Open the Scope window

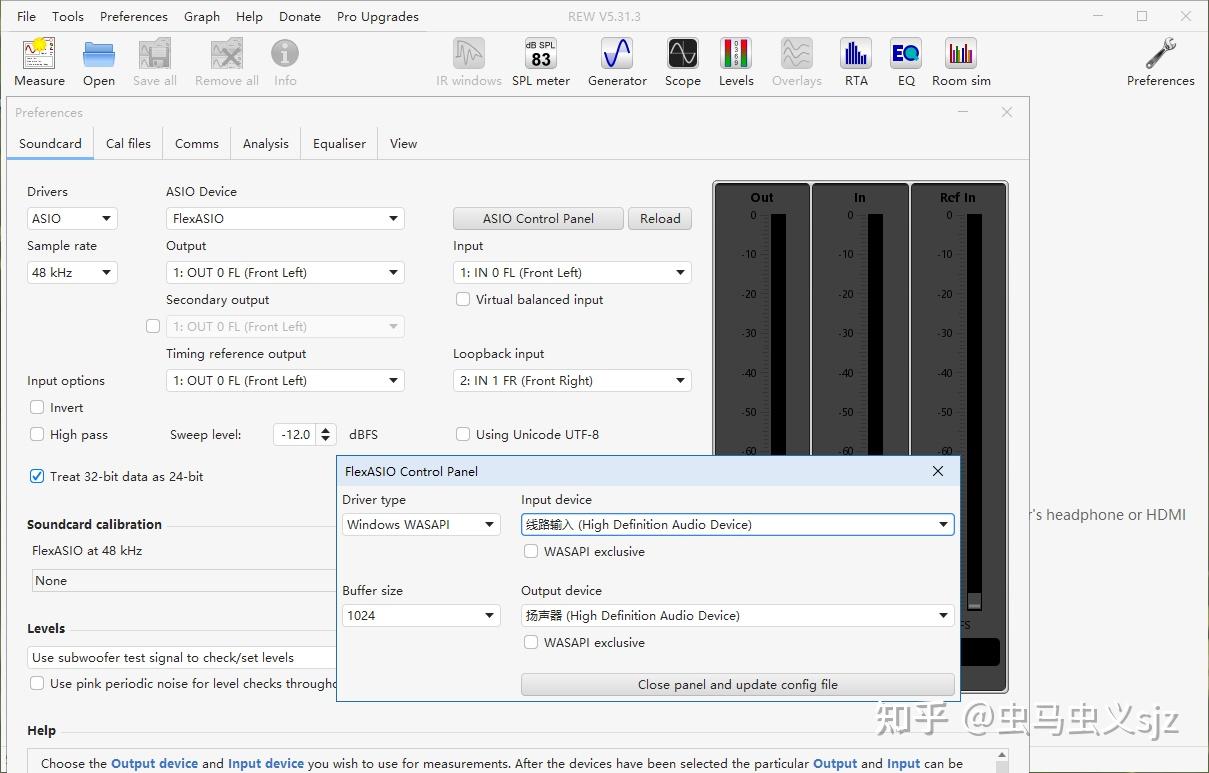[x=682, y=62]
